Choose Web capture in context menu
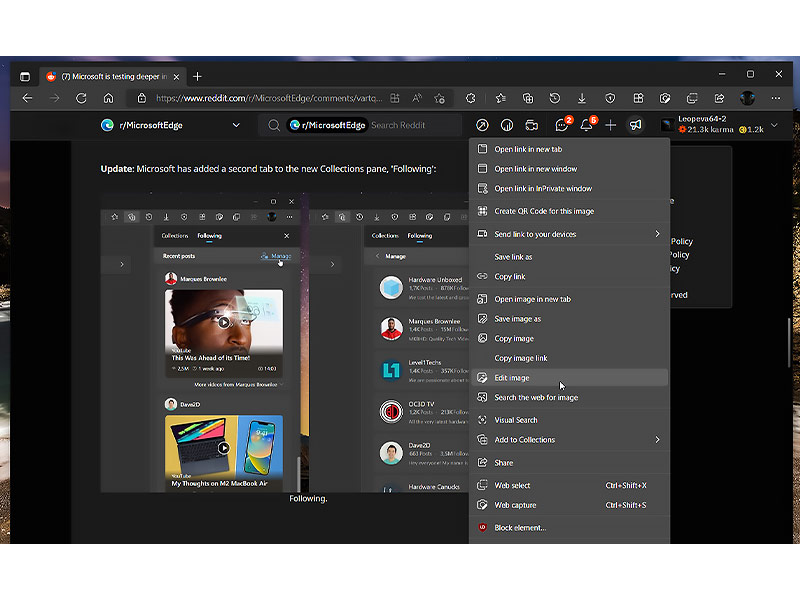The height and width of the screenshot is (600, 800). [569, 505]
